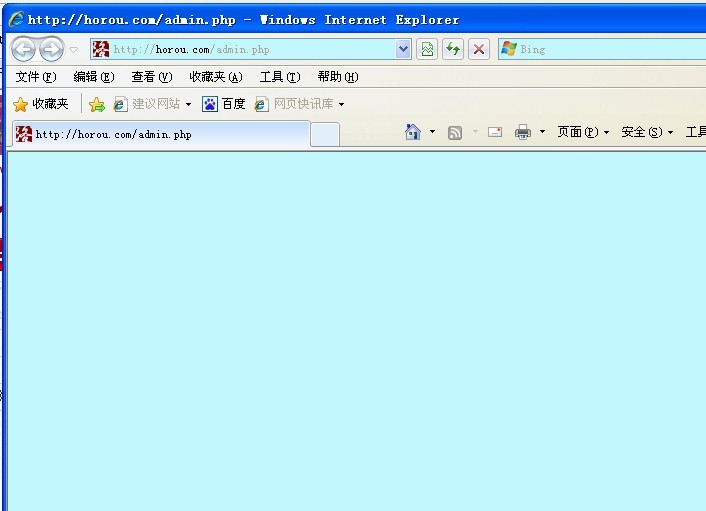The height and width of the screenshot is (511, 706).
Task: Go forward with the Forward arrow button
Action: coord(51,49)
